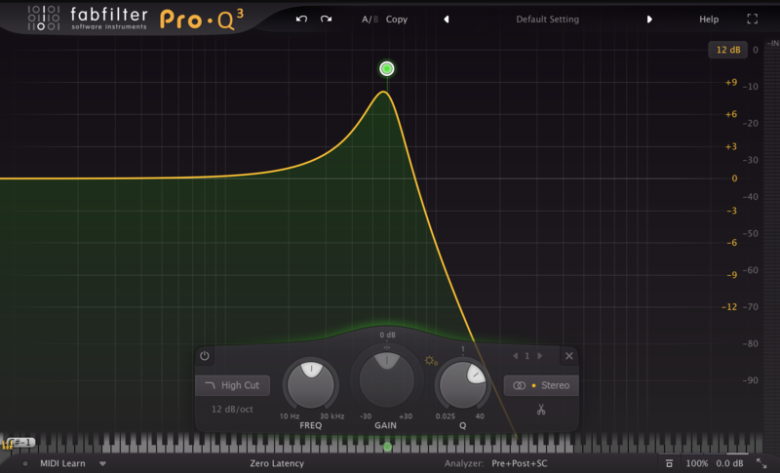Open MIDI Learn dropdown arrow
780x473 pixels.
pyautogui.click(x=102, y=464)
